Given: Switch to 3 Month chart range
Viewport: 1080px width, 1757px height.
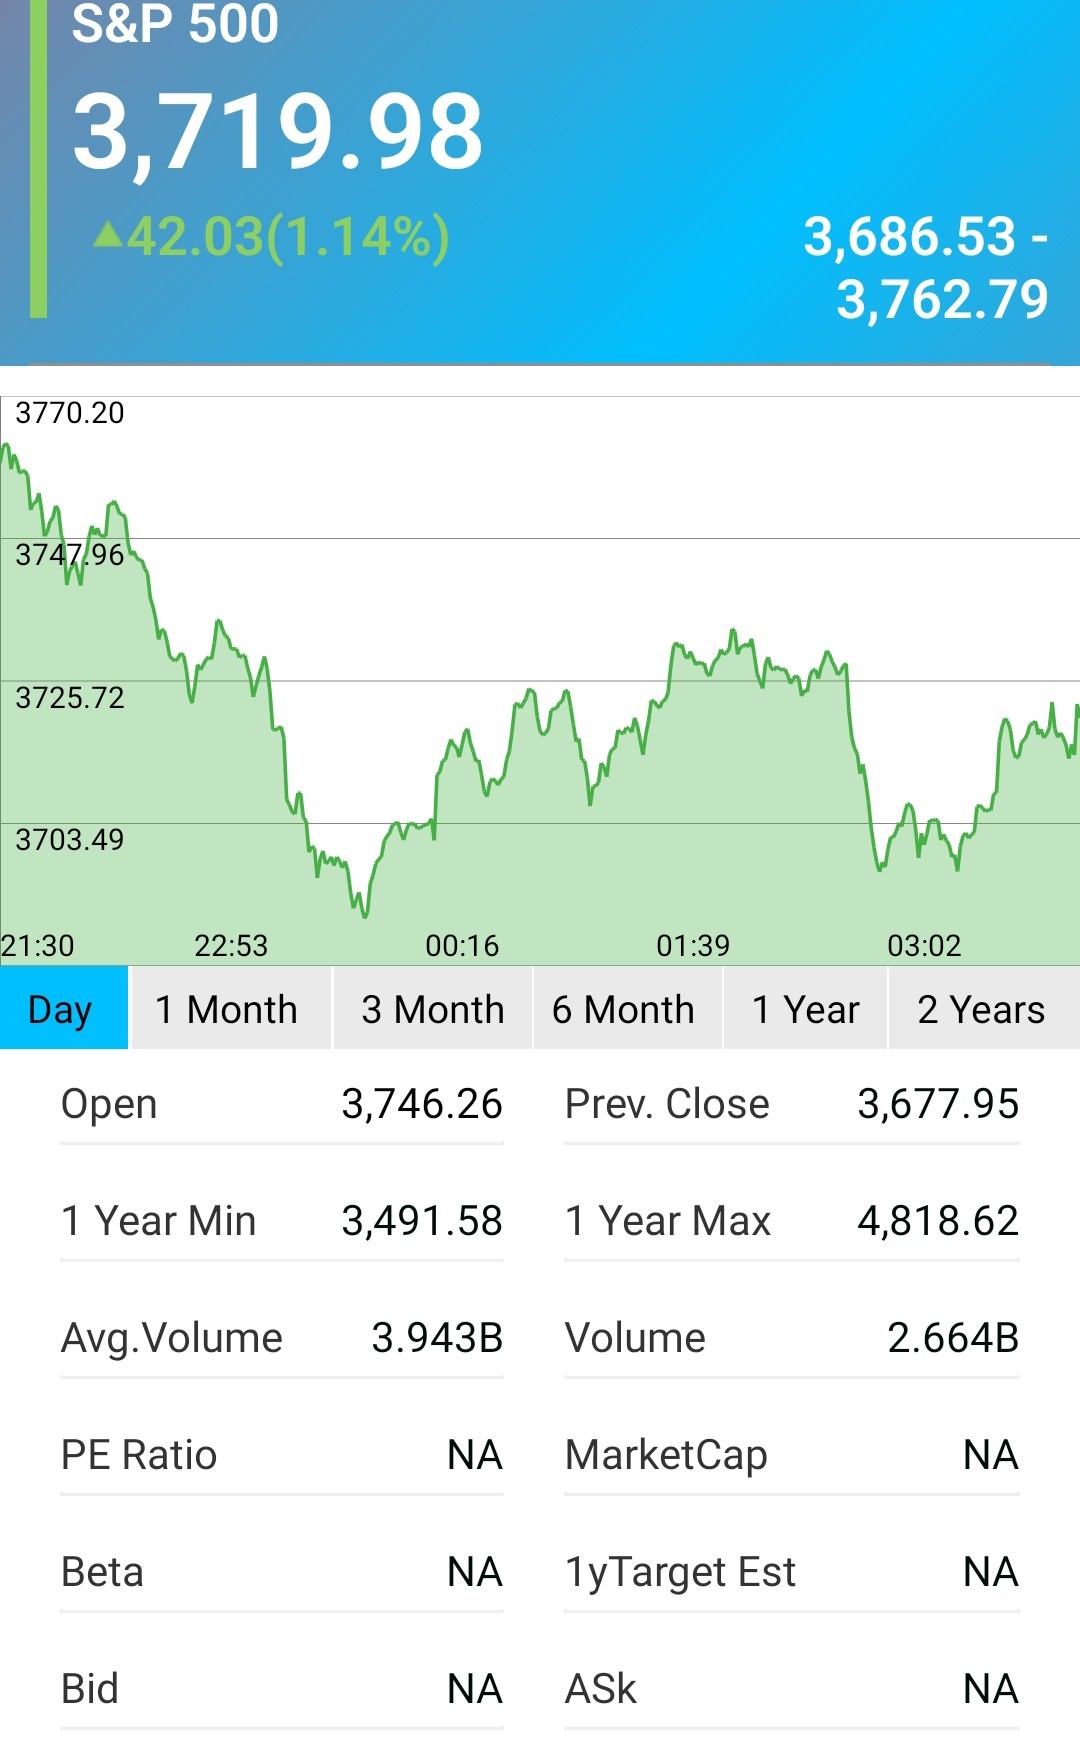Looking at the screenshot, I should point(433,1008).
